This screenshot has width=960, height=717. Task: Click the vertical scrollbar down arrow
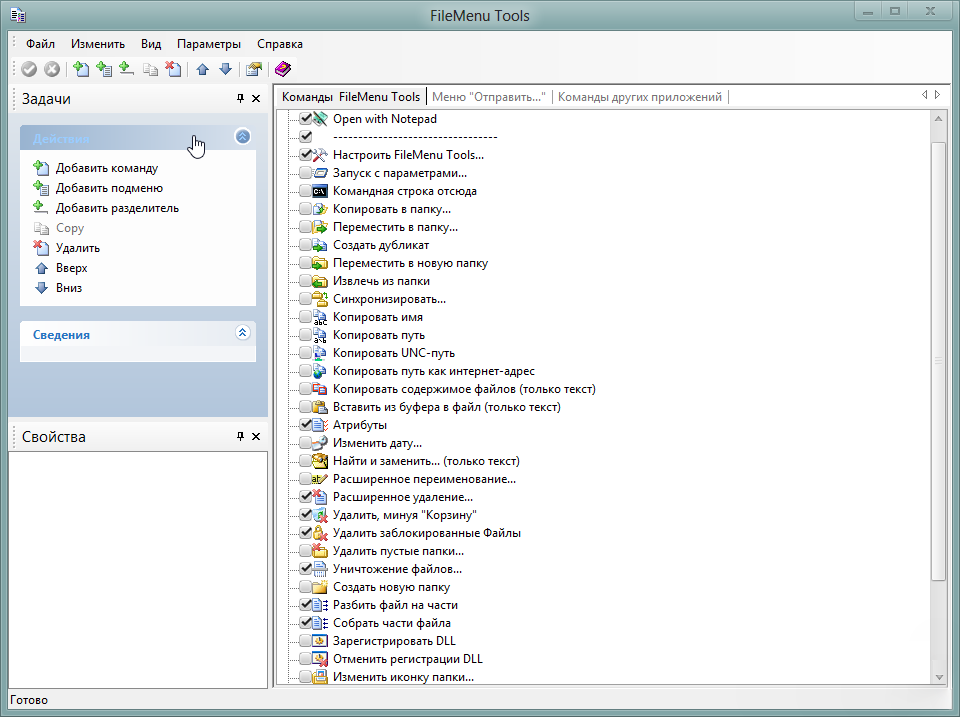pos(938,677)
